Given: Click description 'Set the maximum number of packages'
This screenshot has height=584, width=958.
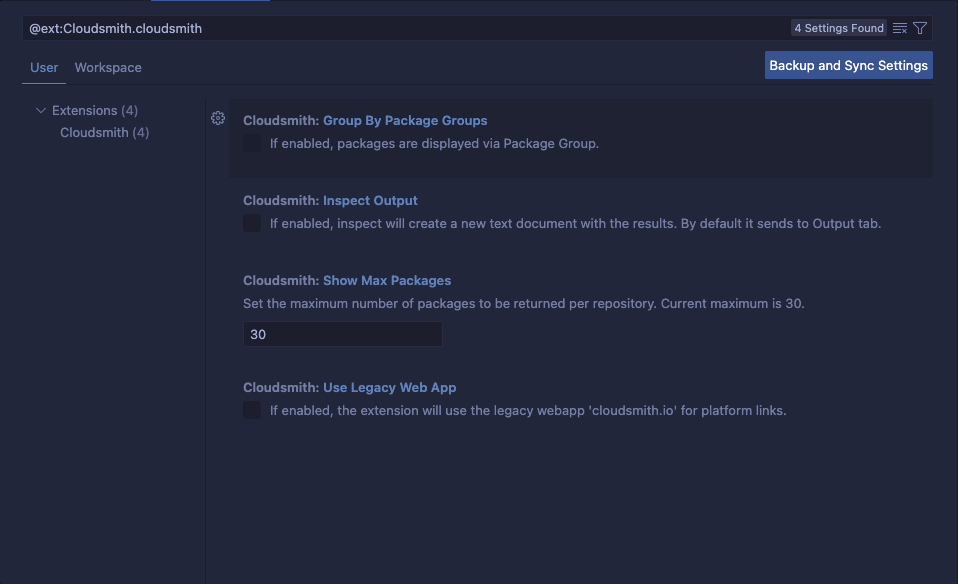Looking at the screenshot, I should click(x=524, y=304).
